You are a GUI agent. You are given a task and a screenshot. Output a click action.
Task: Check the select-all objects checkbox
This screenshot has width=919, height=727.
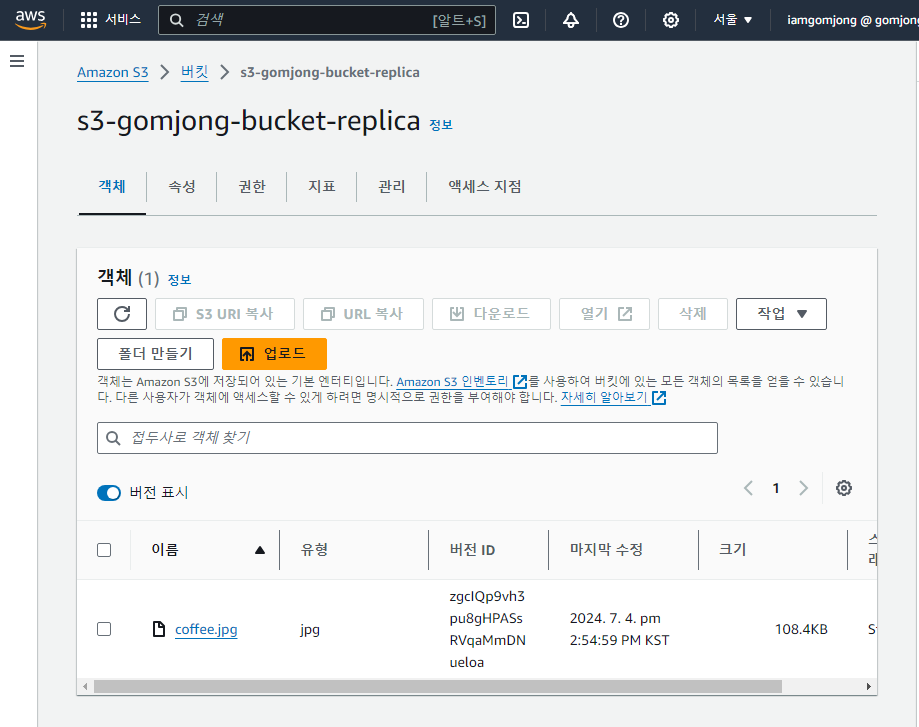104,550
